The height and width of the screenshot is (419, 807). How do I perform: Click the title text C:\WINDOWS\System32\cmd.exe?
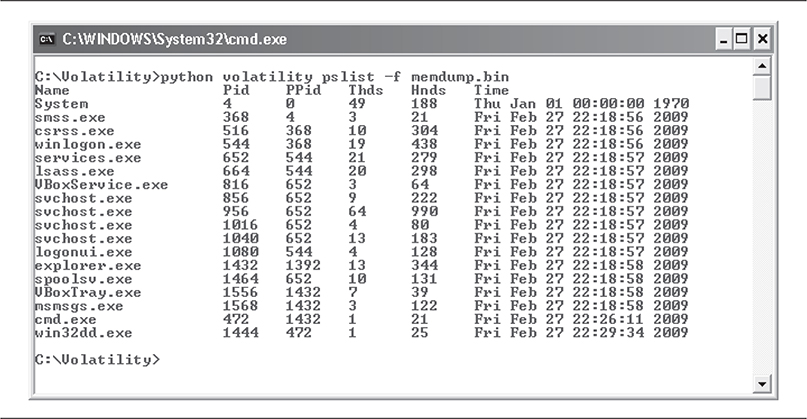coord(174,39)
